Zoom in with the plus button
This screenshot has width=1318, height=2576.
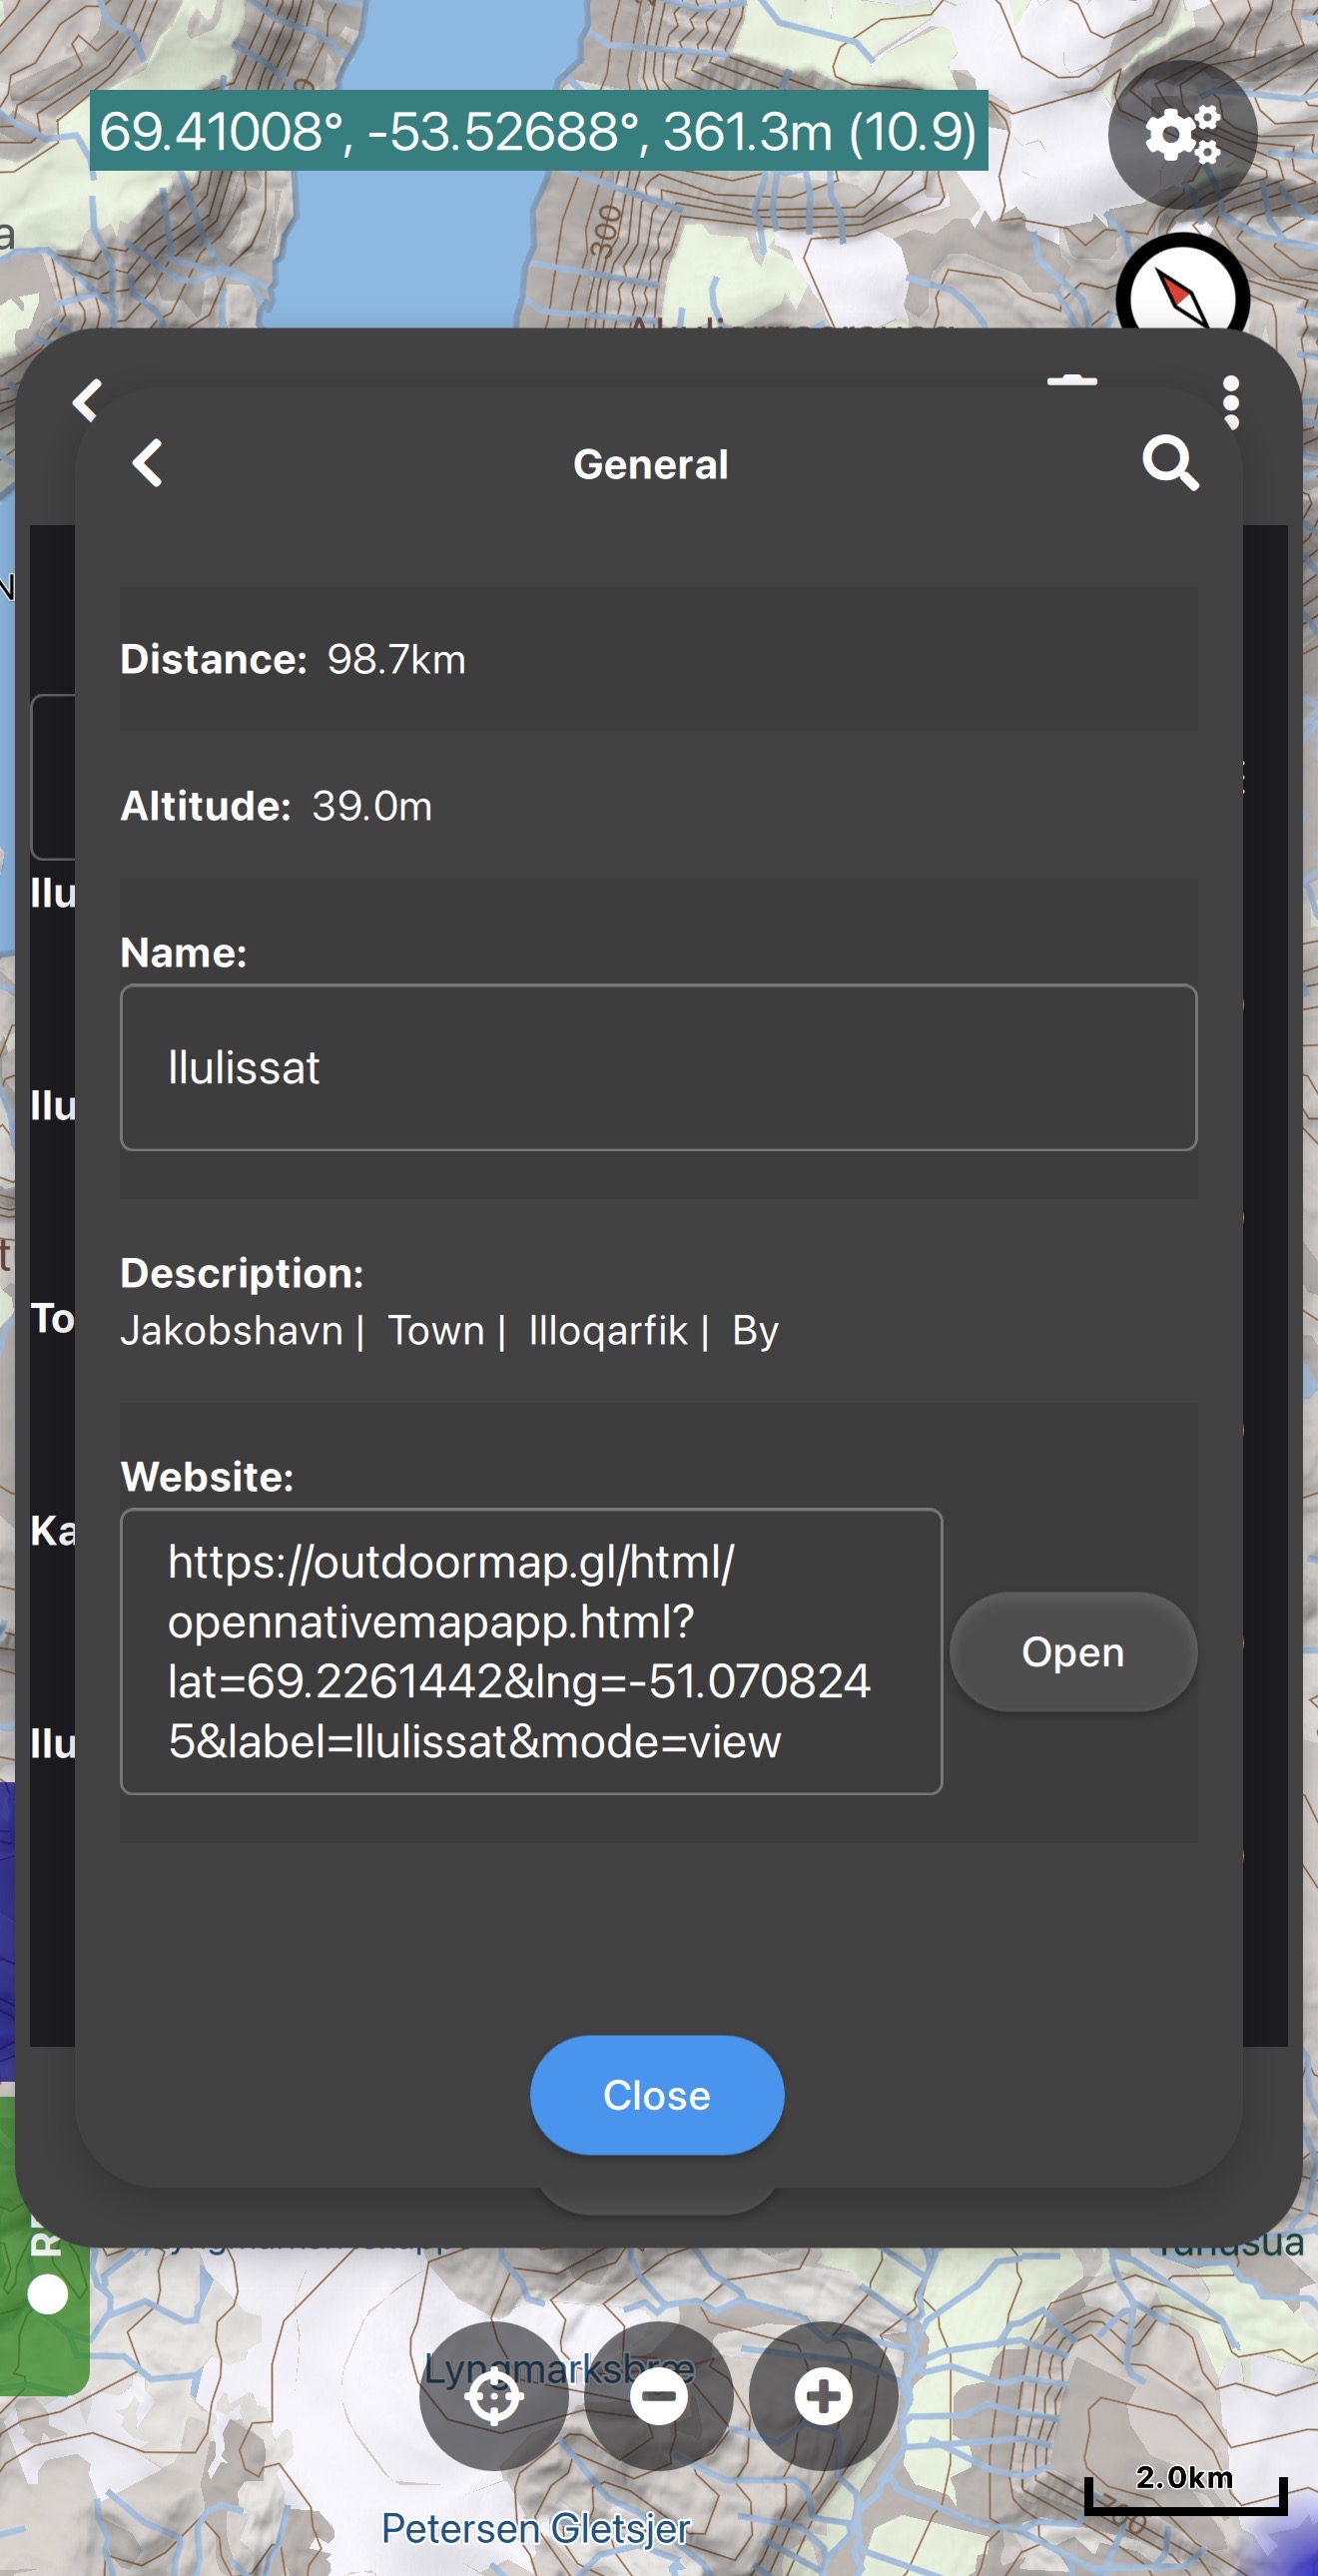click(x=823, y=2396)
